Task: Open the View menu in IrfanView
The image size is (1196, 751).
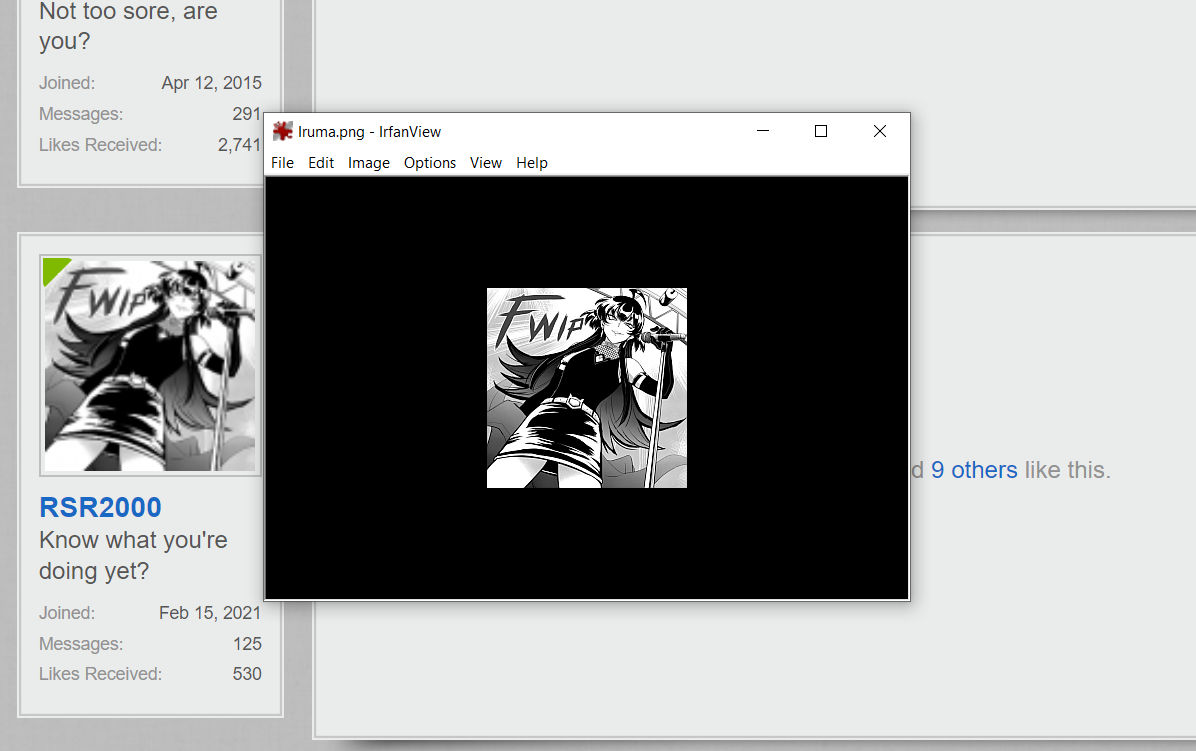Action: (x=486, y=163)
